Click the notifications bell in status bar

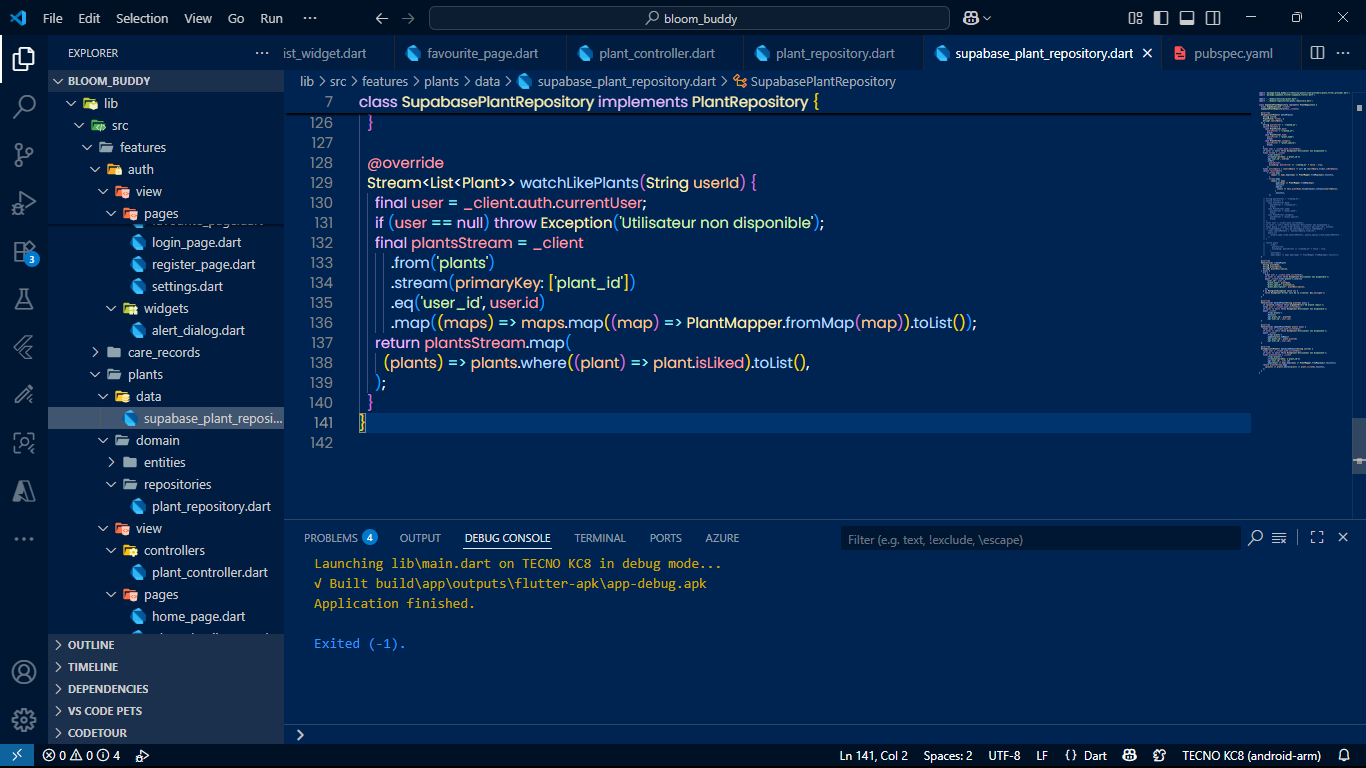coord(1345,756)
